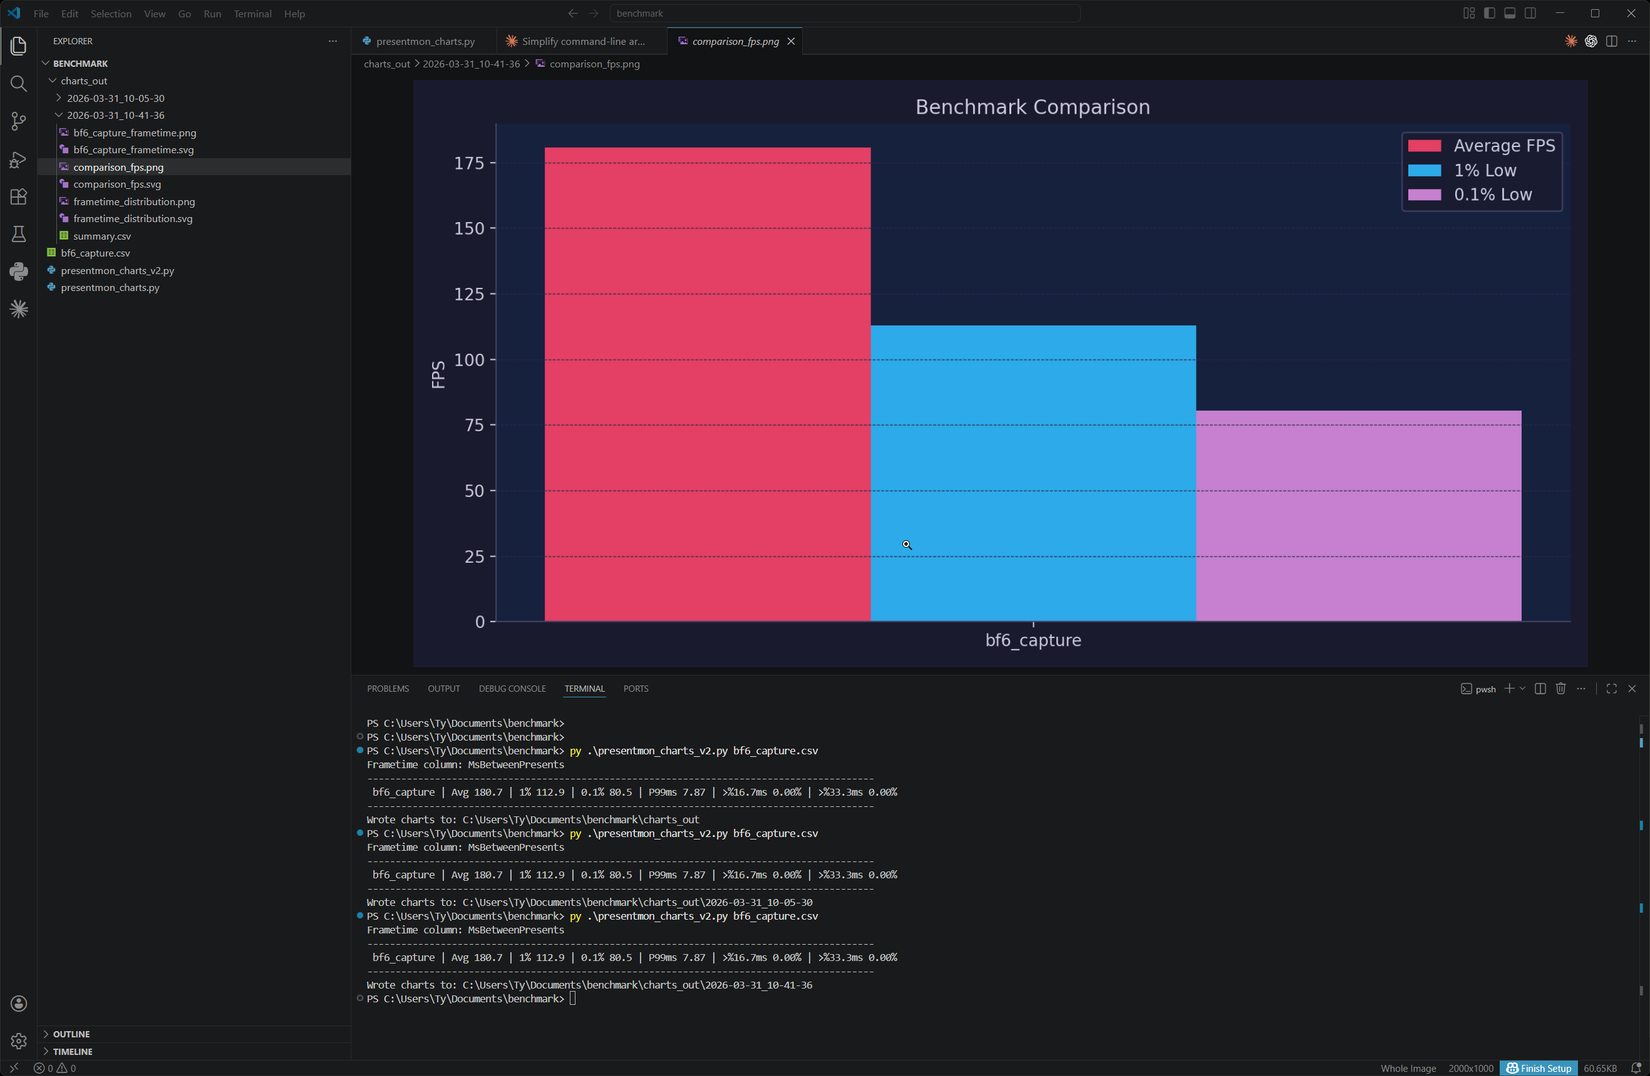The height and width of the screenshot is (1076, 1650).
Task: Open the terminal launch profile dropdown arrow
Action: coord(1522,688)
